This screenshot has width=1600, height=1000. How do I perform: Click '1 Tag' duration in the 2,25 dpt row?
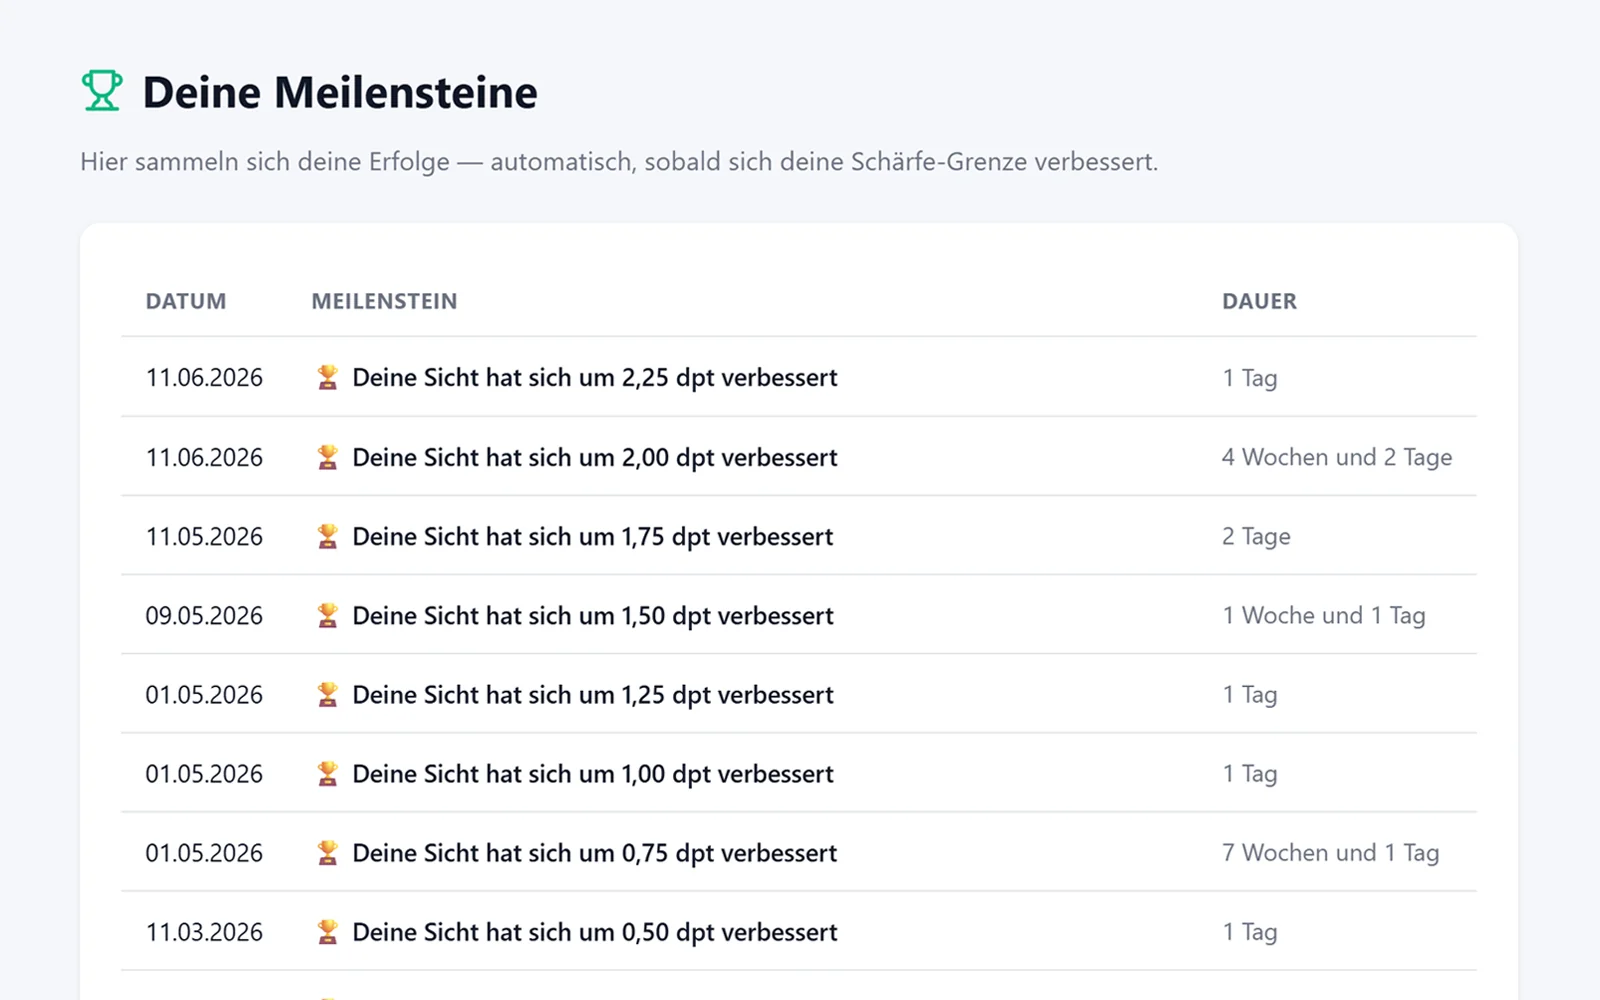point(1250,378)
